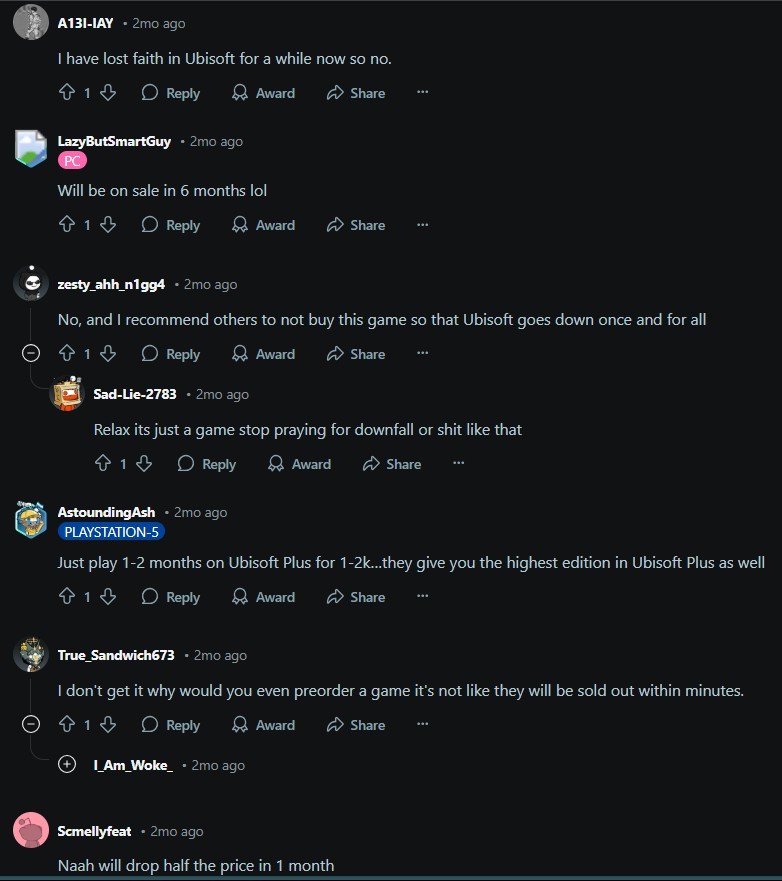Open LazyButSmartGuy's user profile
Image resolution: width=782 pixels, height=881 pixels.
pos(114,141)
